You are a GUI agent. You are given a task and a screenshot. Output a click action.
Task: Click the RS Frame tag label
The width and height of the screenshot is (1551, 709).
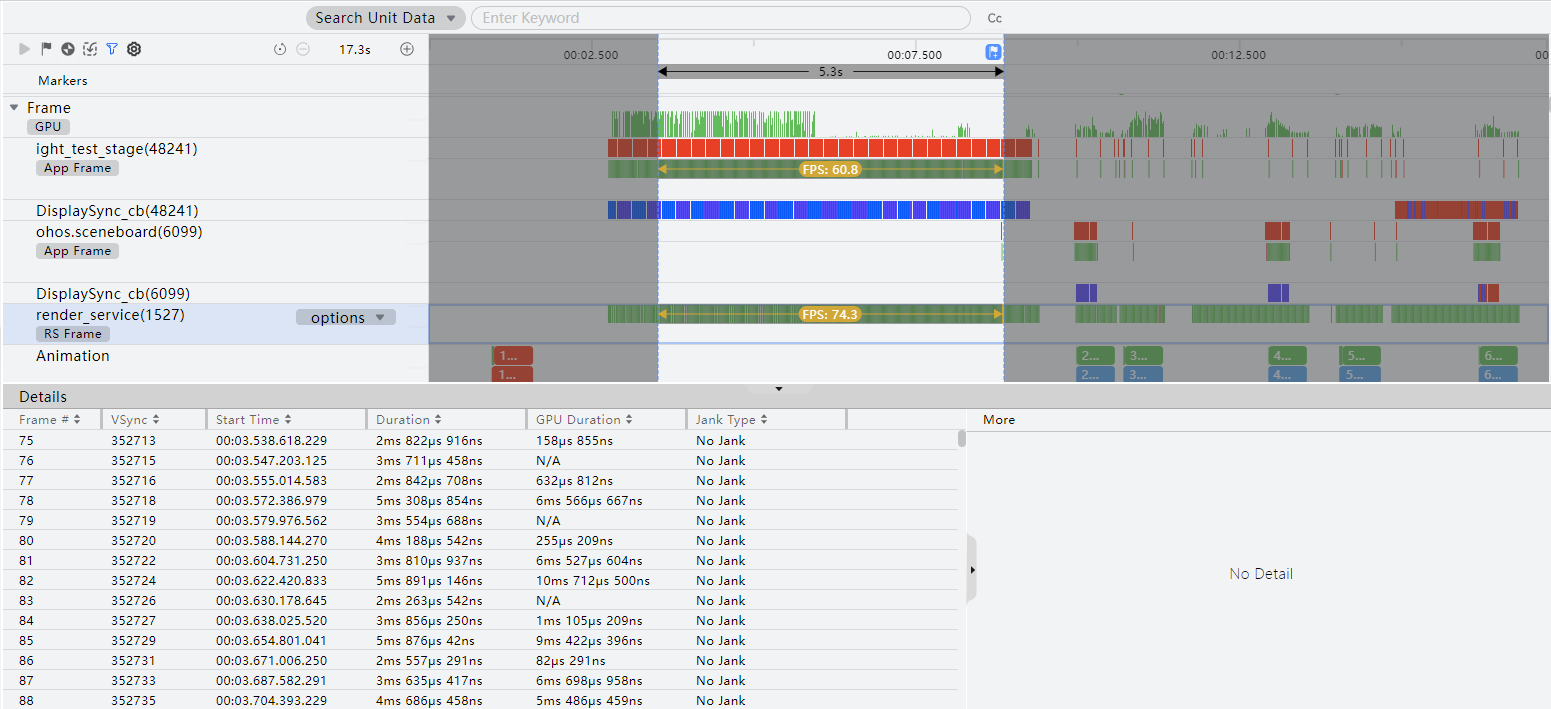tap(72, 334)
